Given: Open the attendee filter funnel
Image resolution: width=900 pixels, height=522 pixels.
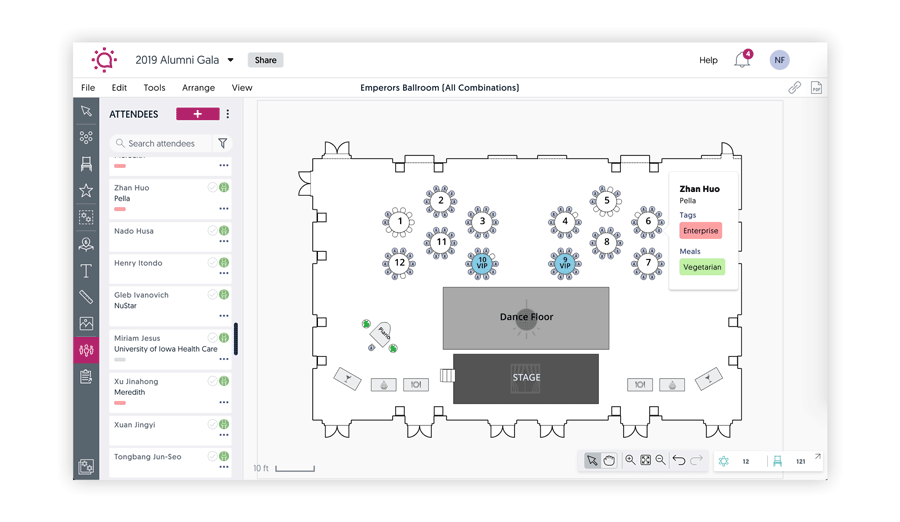Looking at the screenshot, I should click(x=223, y=143).
